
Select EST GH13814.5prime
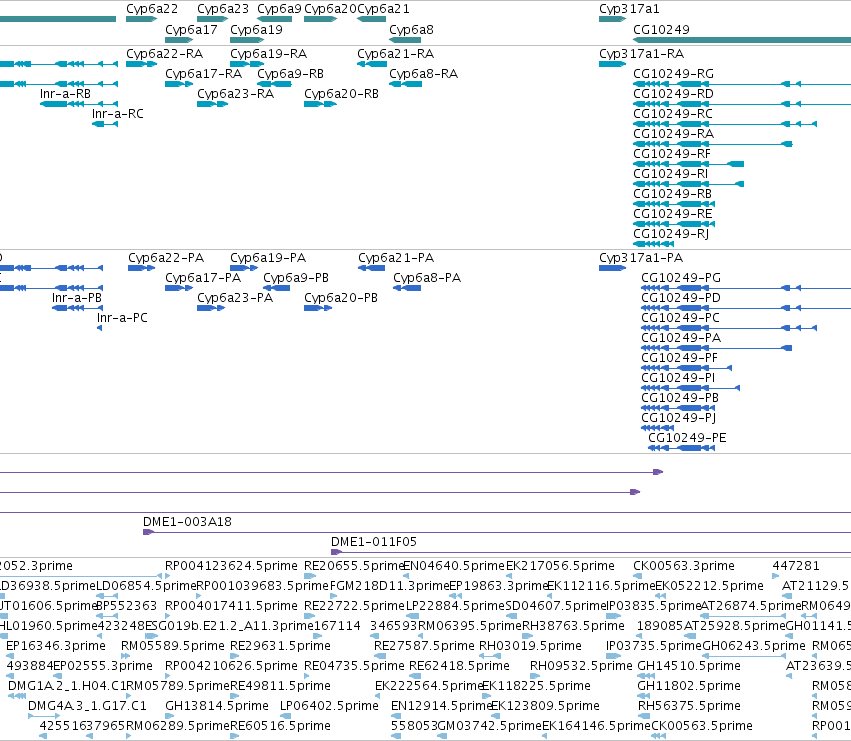click(x=169, y=716)
